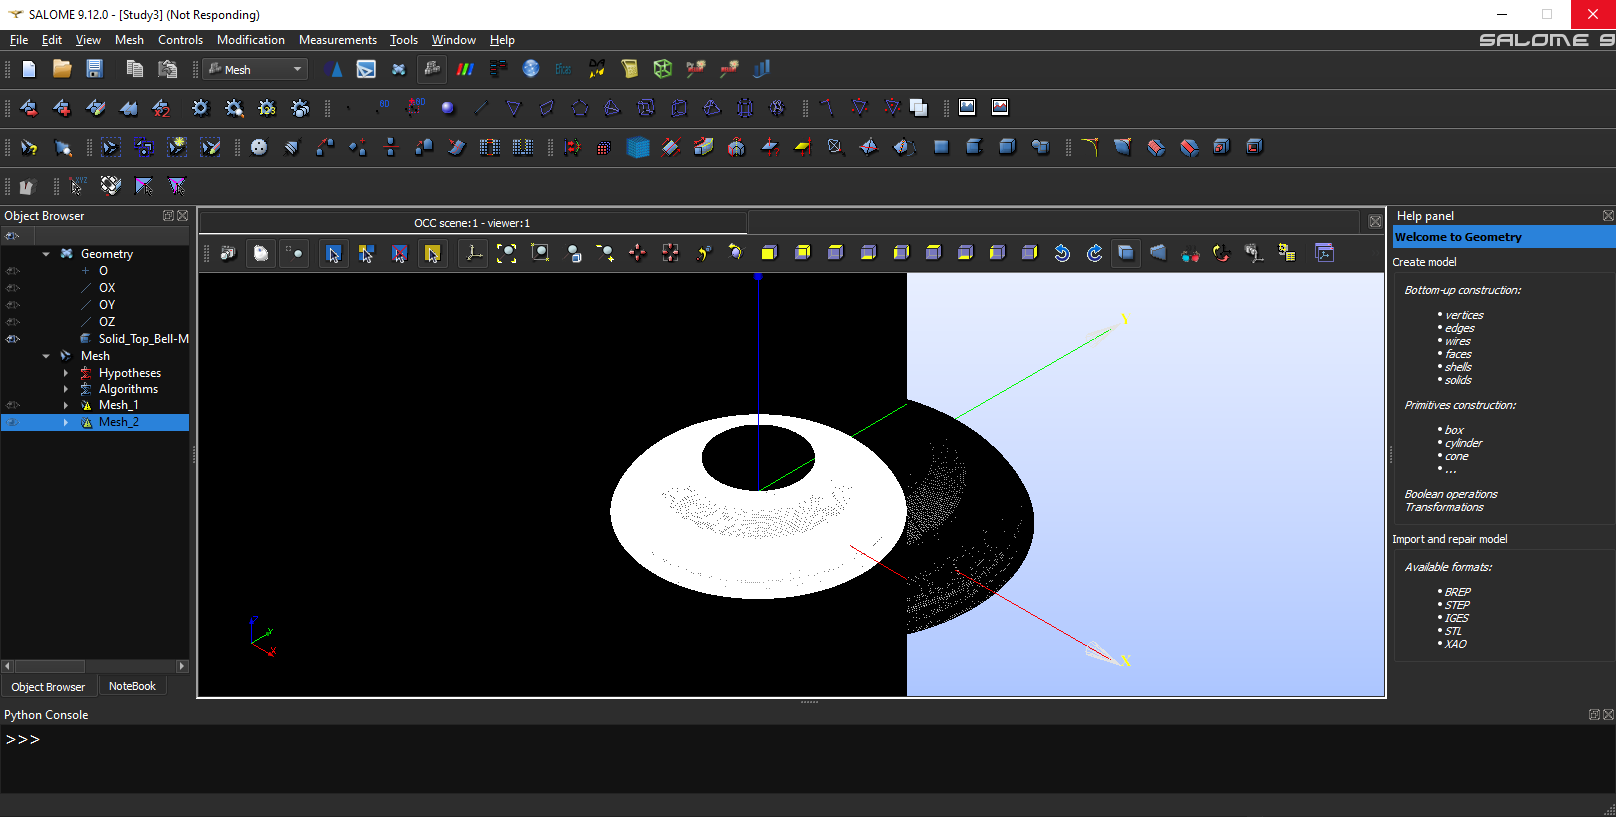
Task: Click the Save document icon
Action: [95, 69]
